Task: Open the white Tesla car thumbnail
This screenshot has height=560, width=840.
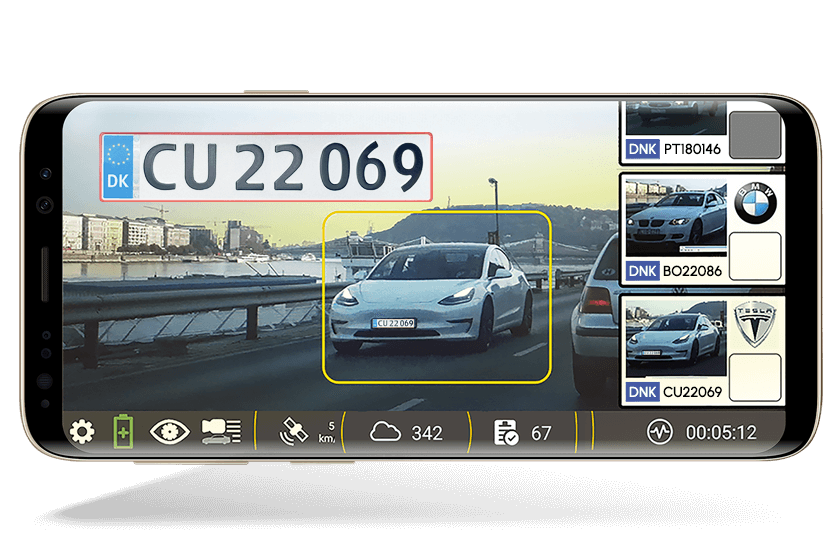Action: coord(676,339)
